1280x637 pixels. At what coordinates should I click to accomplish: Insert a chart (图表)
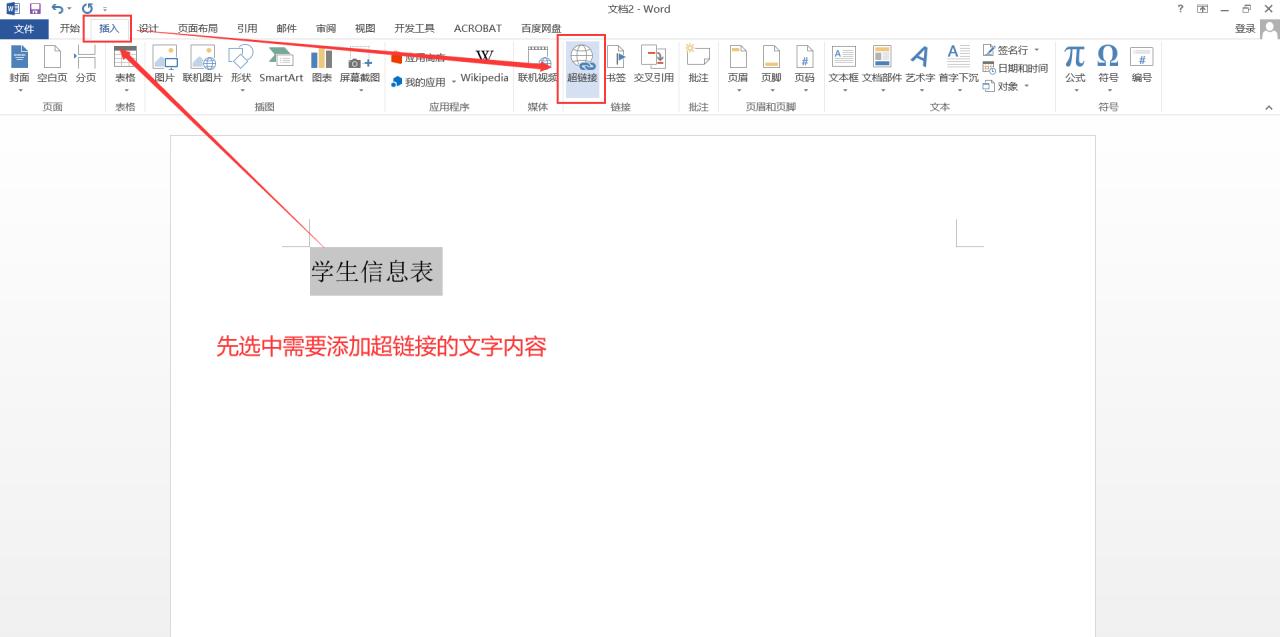(x=321, y=66)
